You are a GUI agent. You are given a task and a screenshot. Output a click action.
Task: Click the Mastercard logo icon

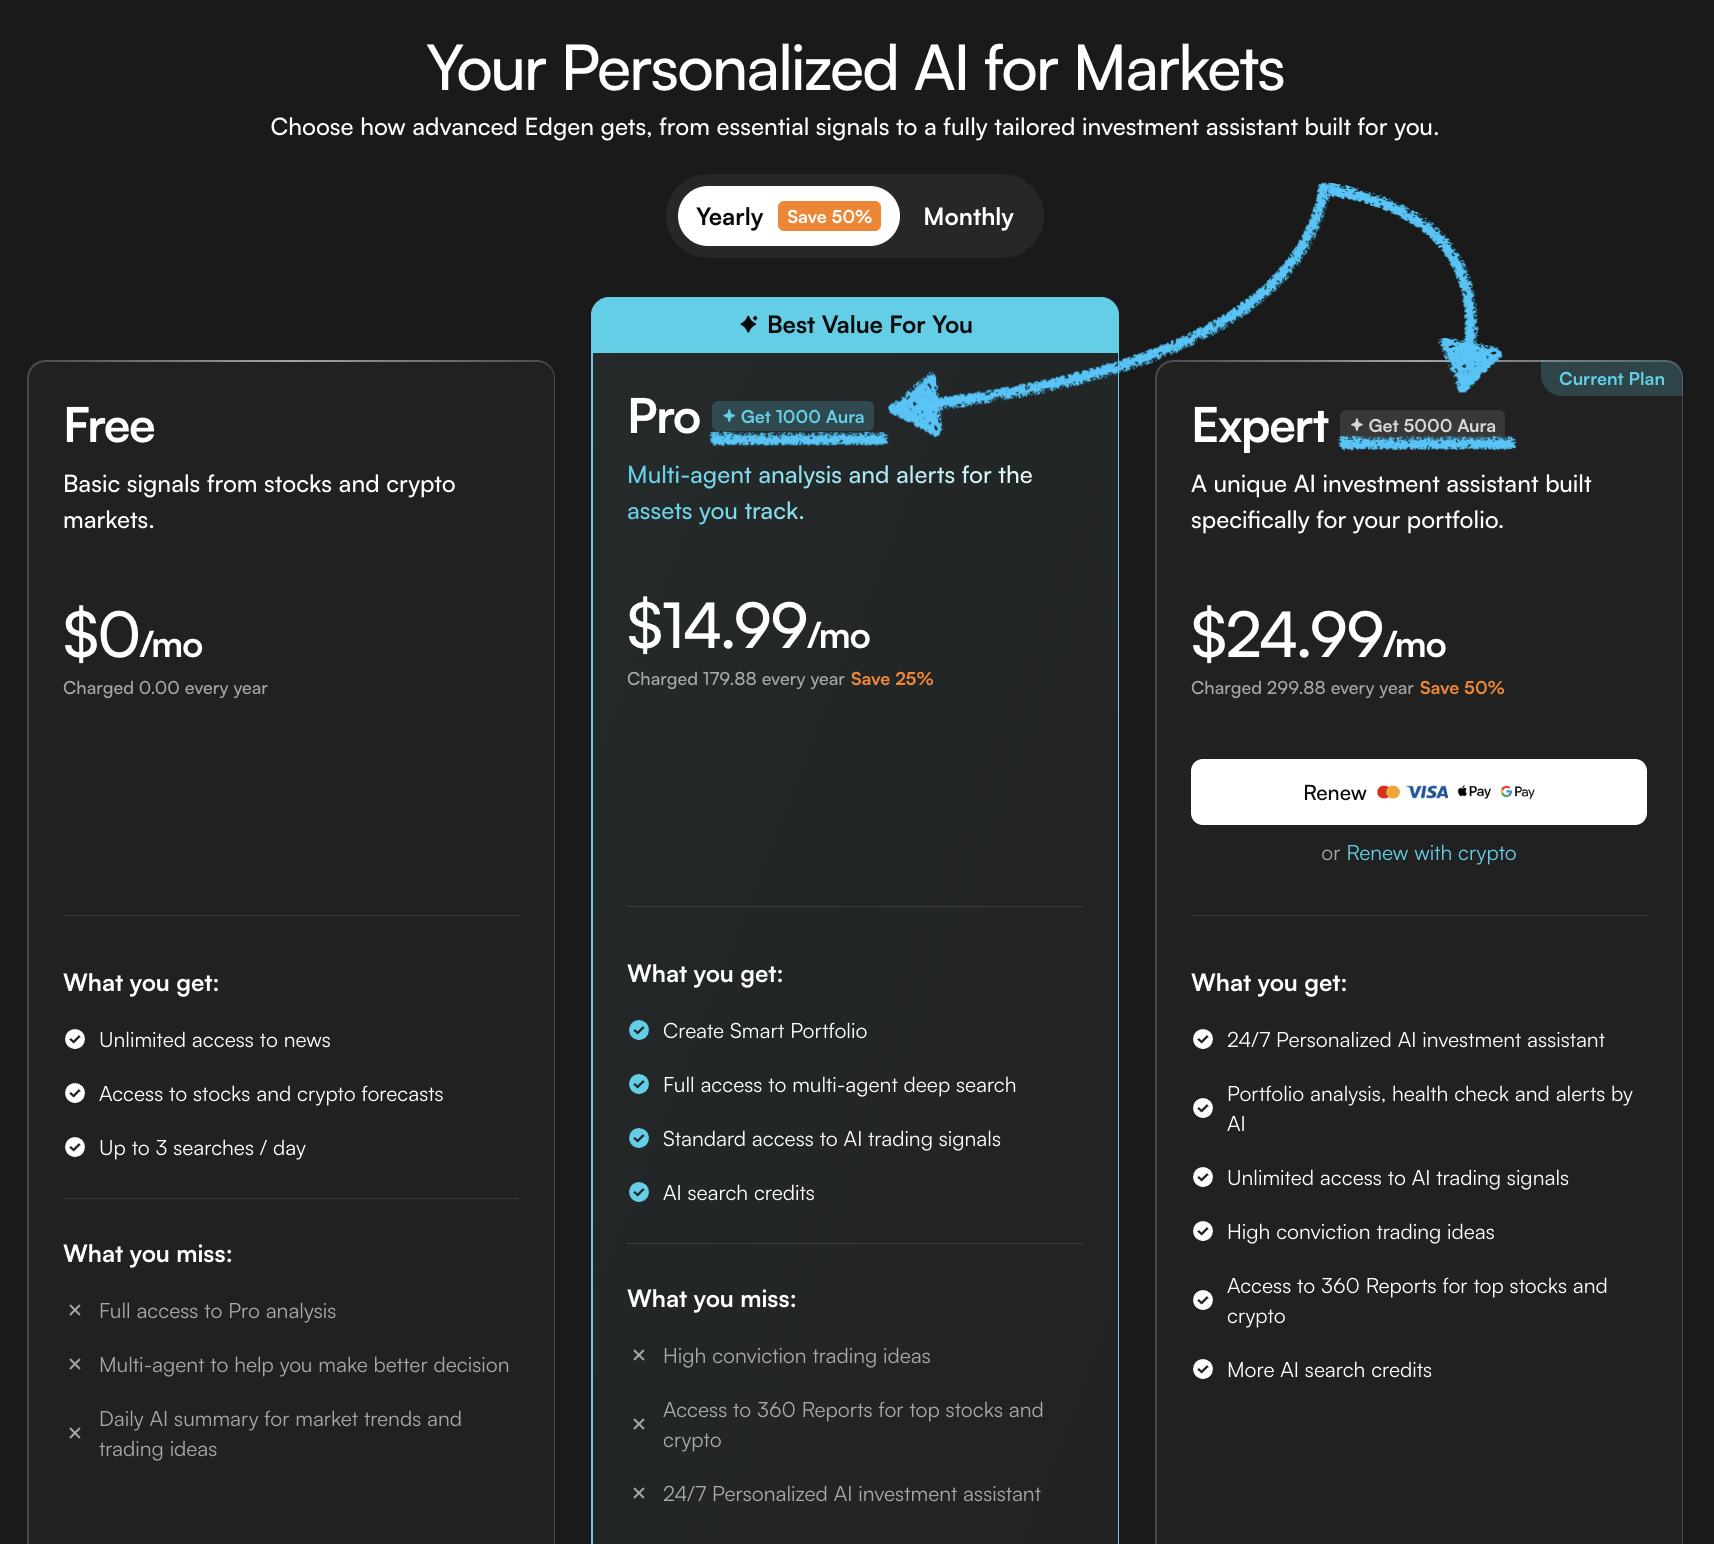click(1388, 792)
